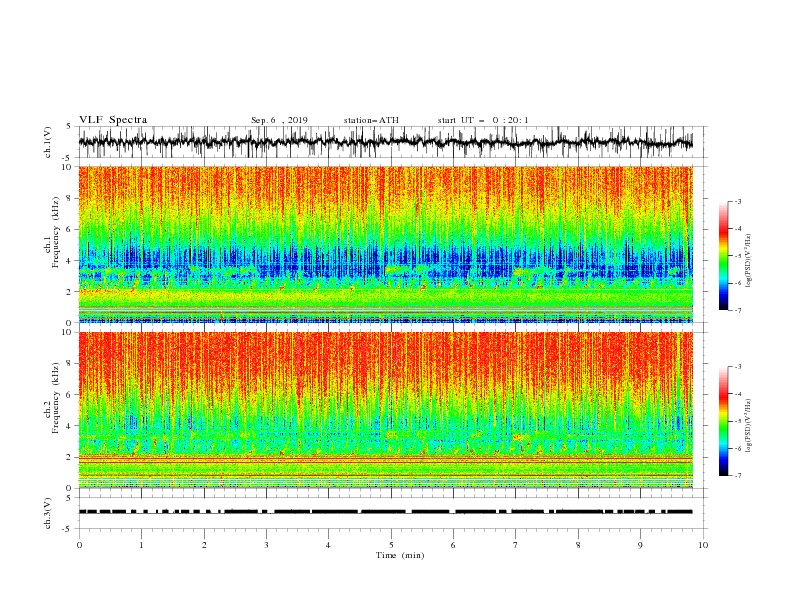This screenshot has width=792, height=612.
Task: Click the date text 'Sep. 6 , 2019'
Action: point(279,120)
